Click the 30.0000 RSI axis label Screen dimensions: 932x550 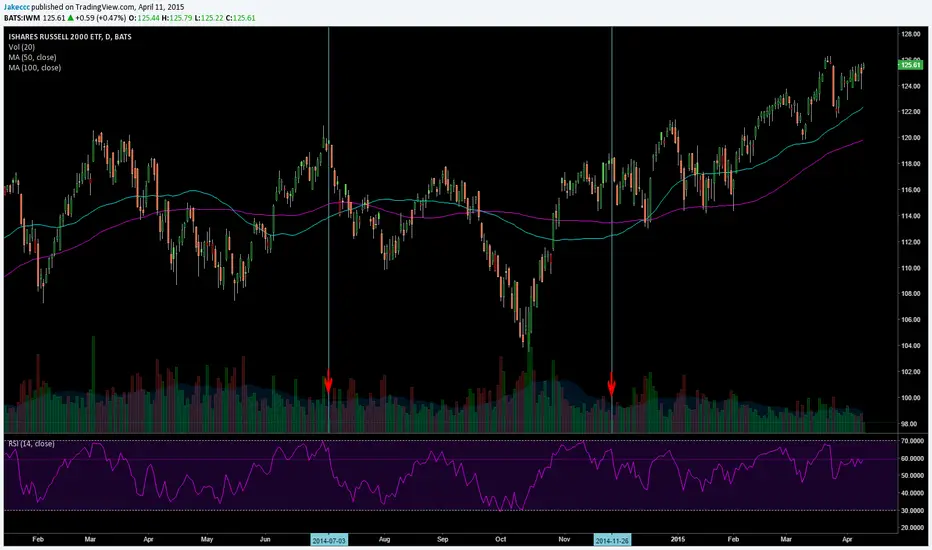912,510
